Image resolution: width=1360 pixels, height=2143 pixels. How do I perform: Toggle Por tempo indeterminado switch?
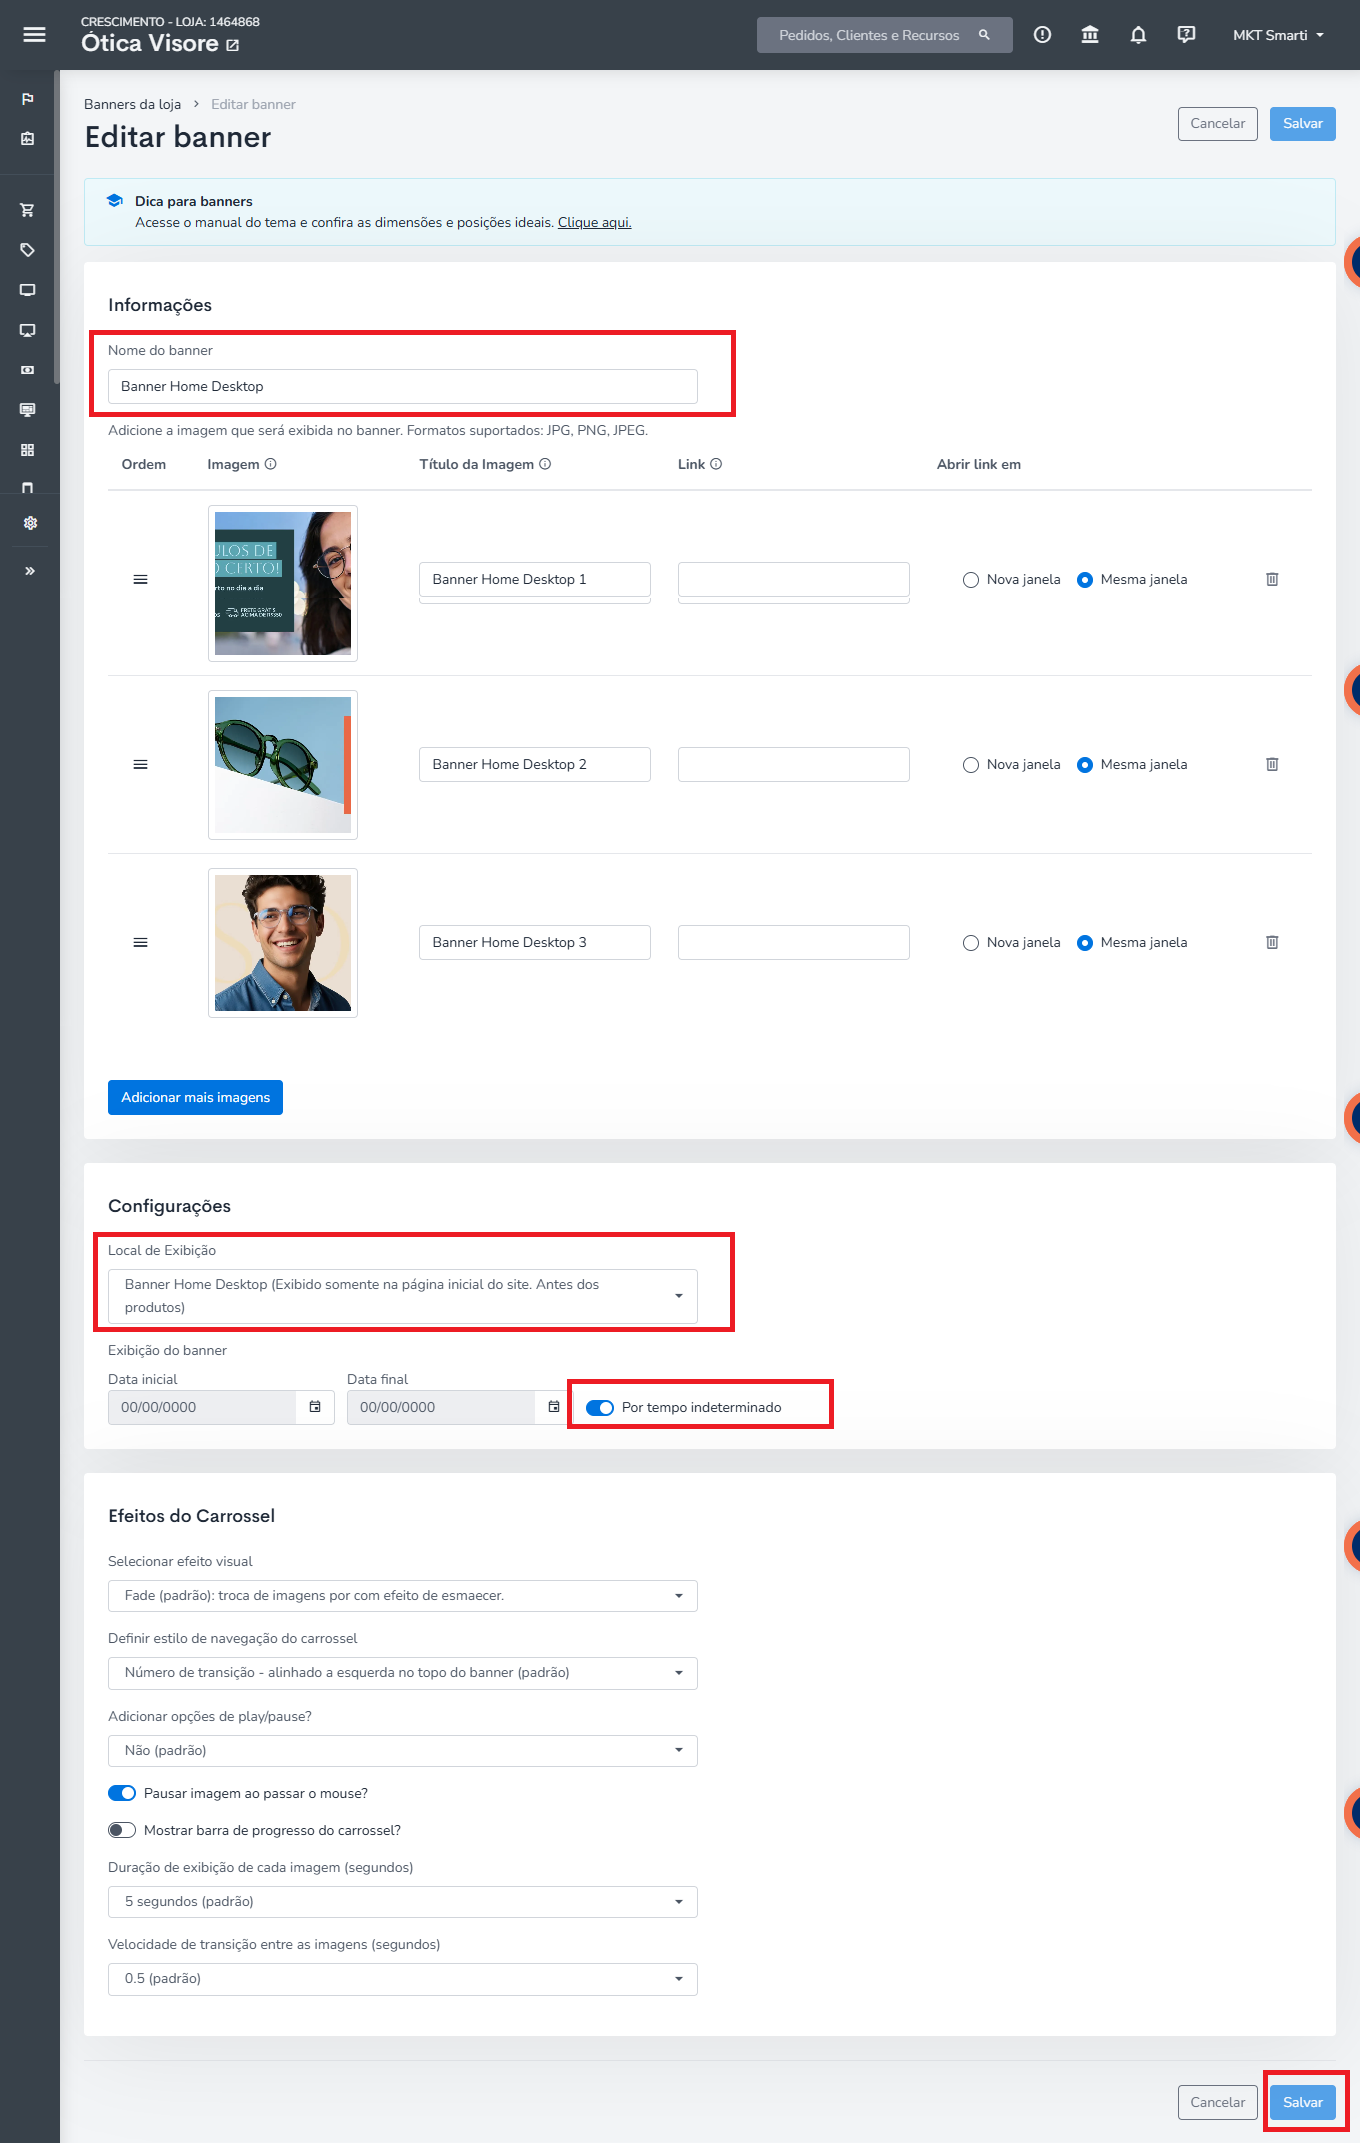tap(600, 1408)
